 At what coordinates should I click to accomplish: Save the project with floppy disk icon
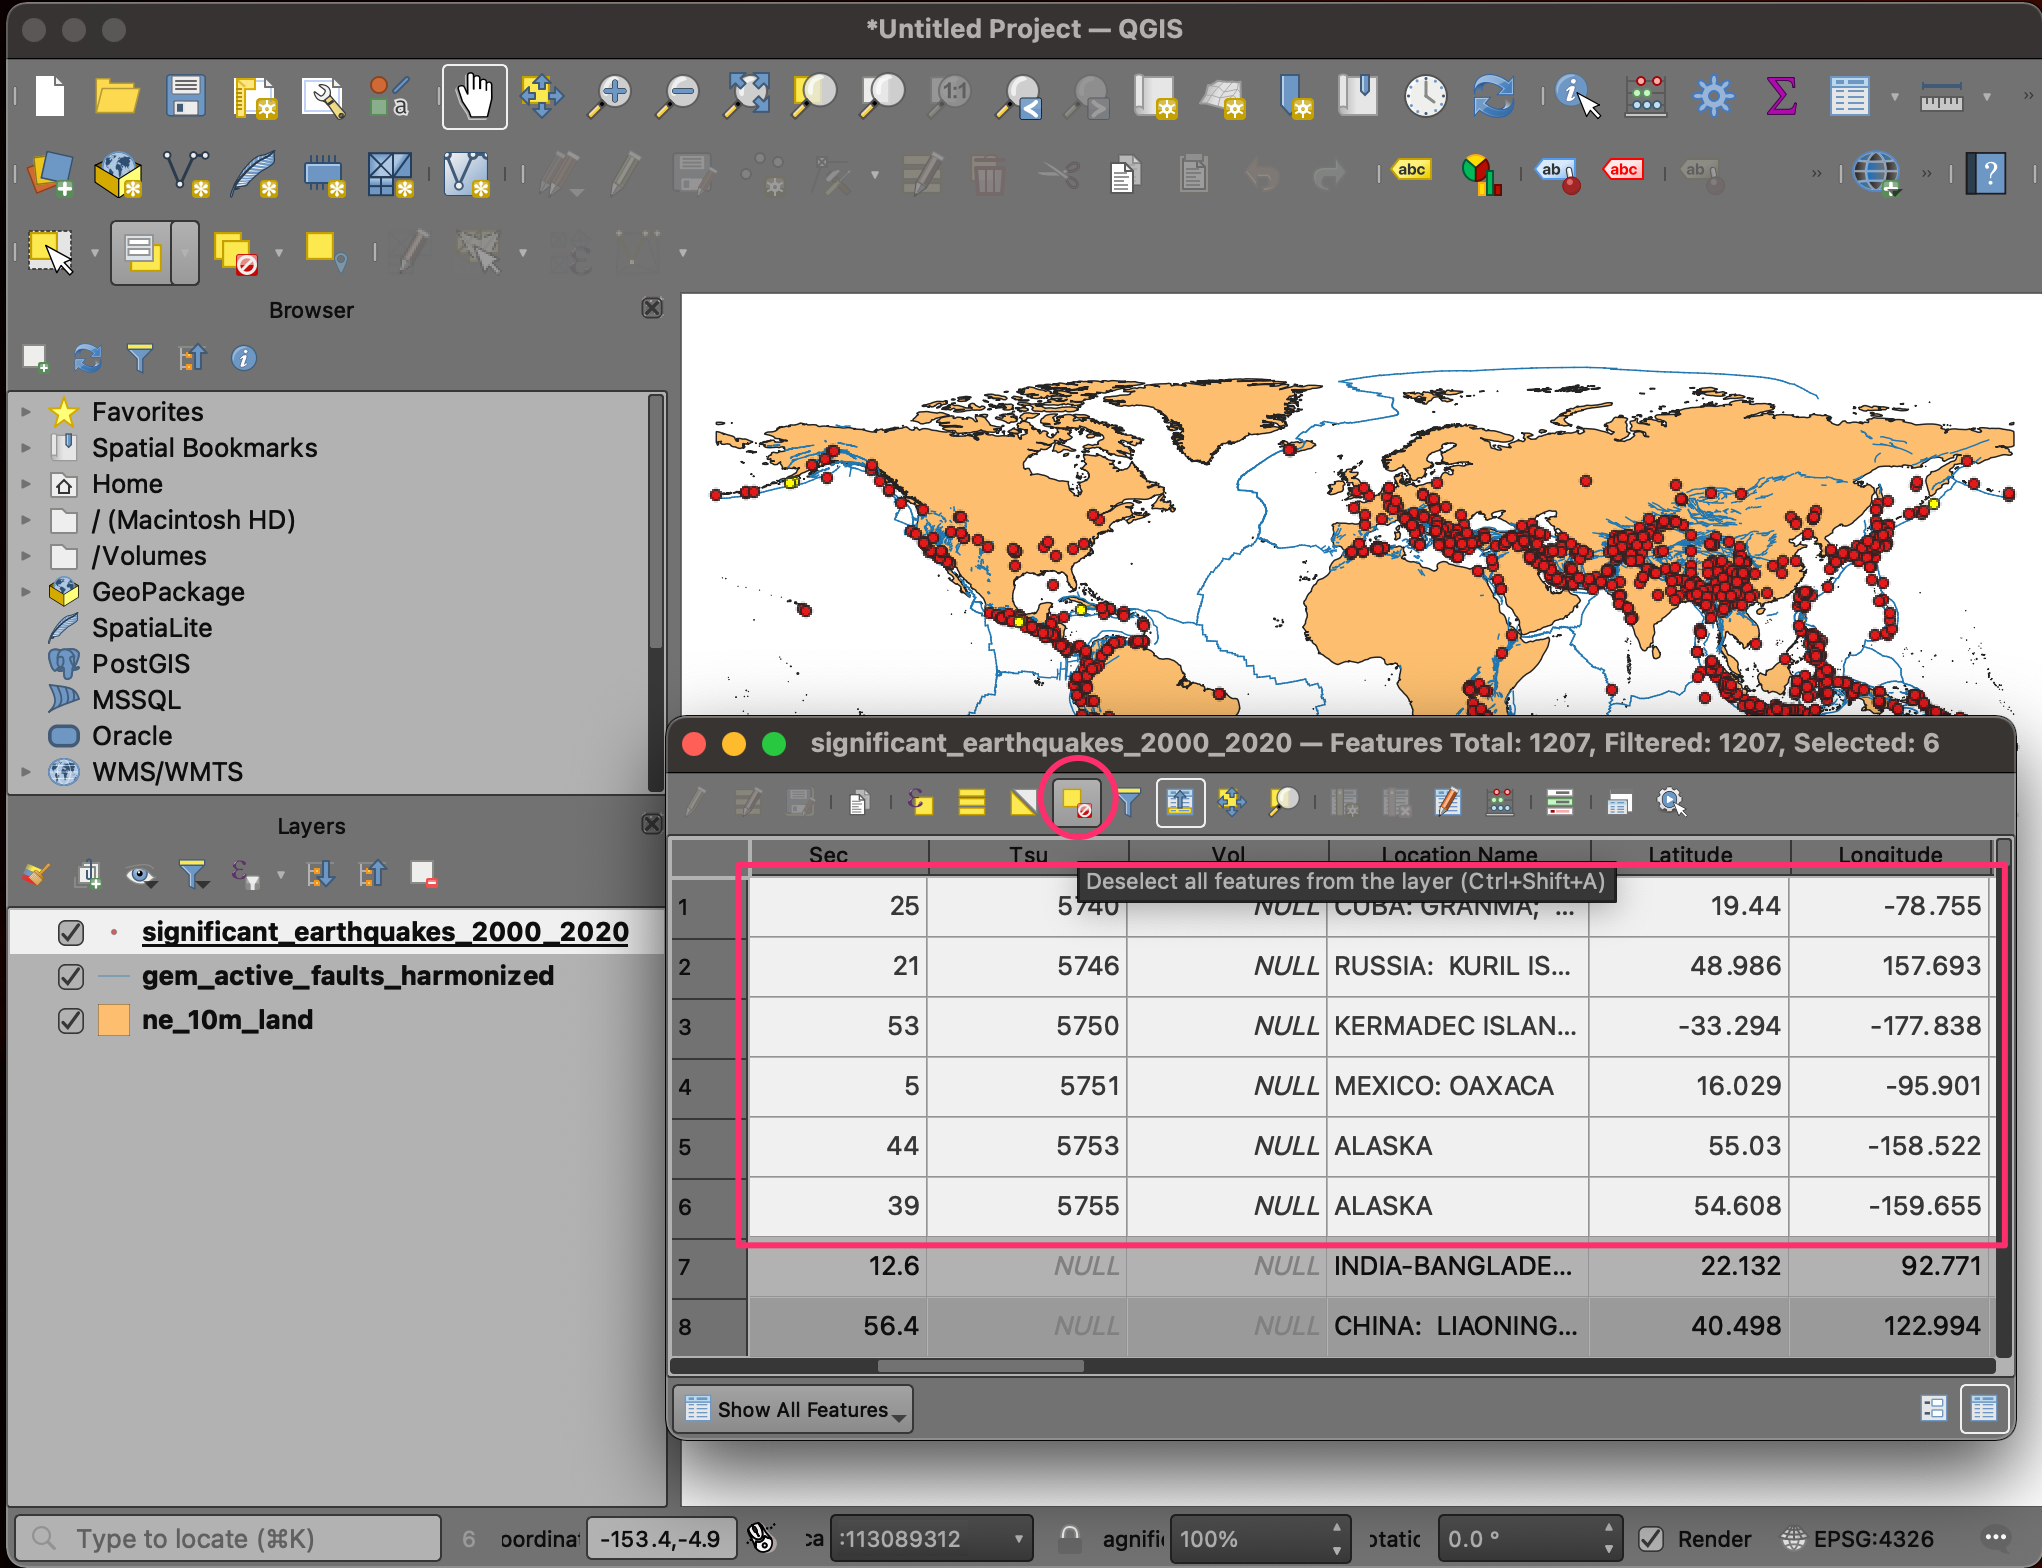coord(186,97)
